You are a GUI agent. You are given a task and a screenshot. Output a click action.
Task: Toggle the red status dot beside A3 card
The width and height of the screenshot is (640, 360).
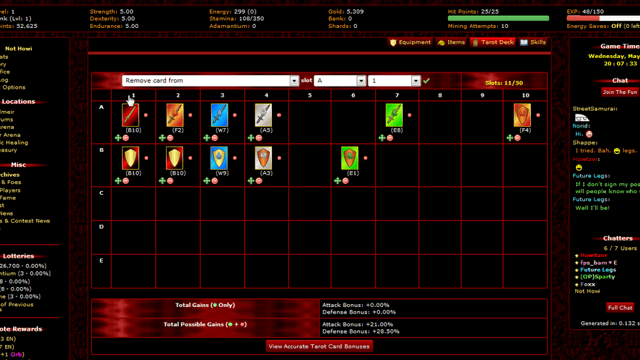[279, 158]
